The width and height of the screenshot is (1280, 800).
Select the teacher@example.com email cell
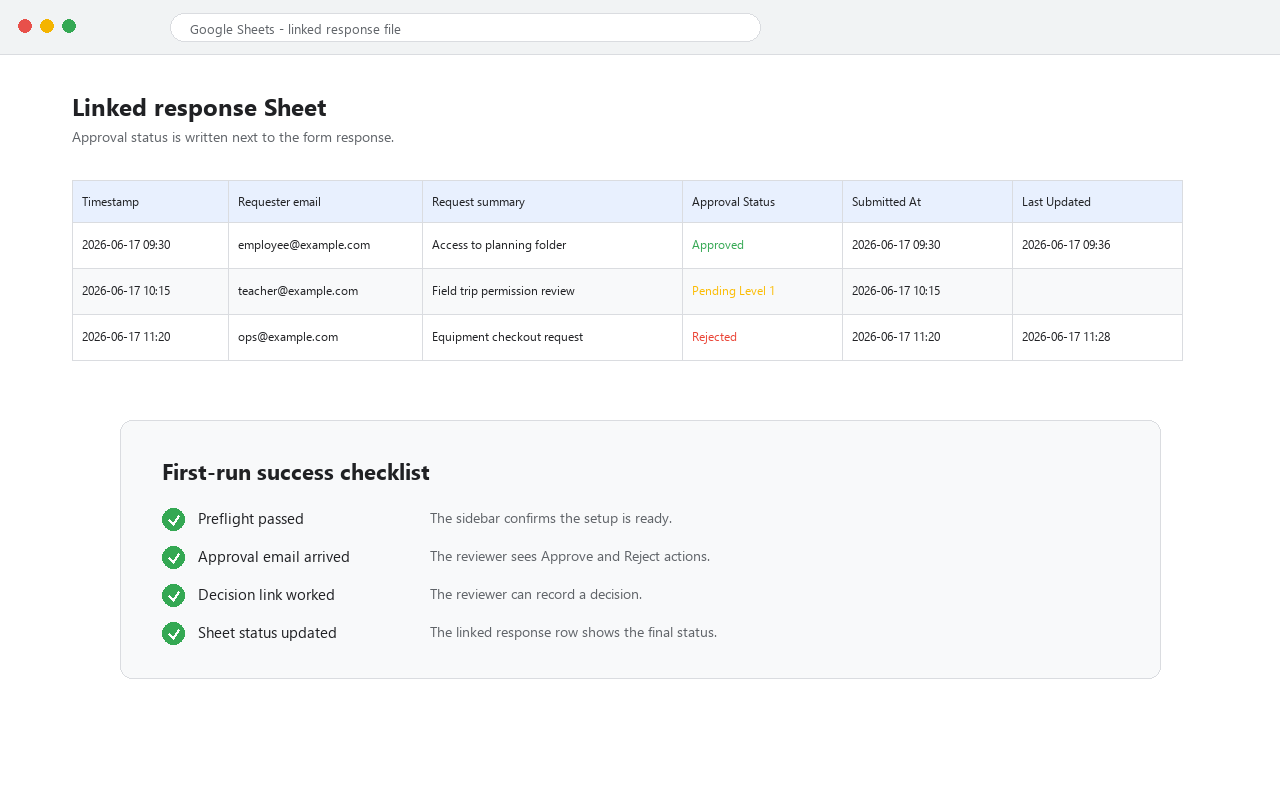(325, 291)
